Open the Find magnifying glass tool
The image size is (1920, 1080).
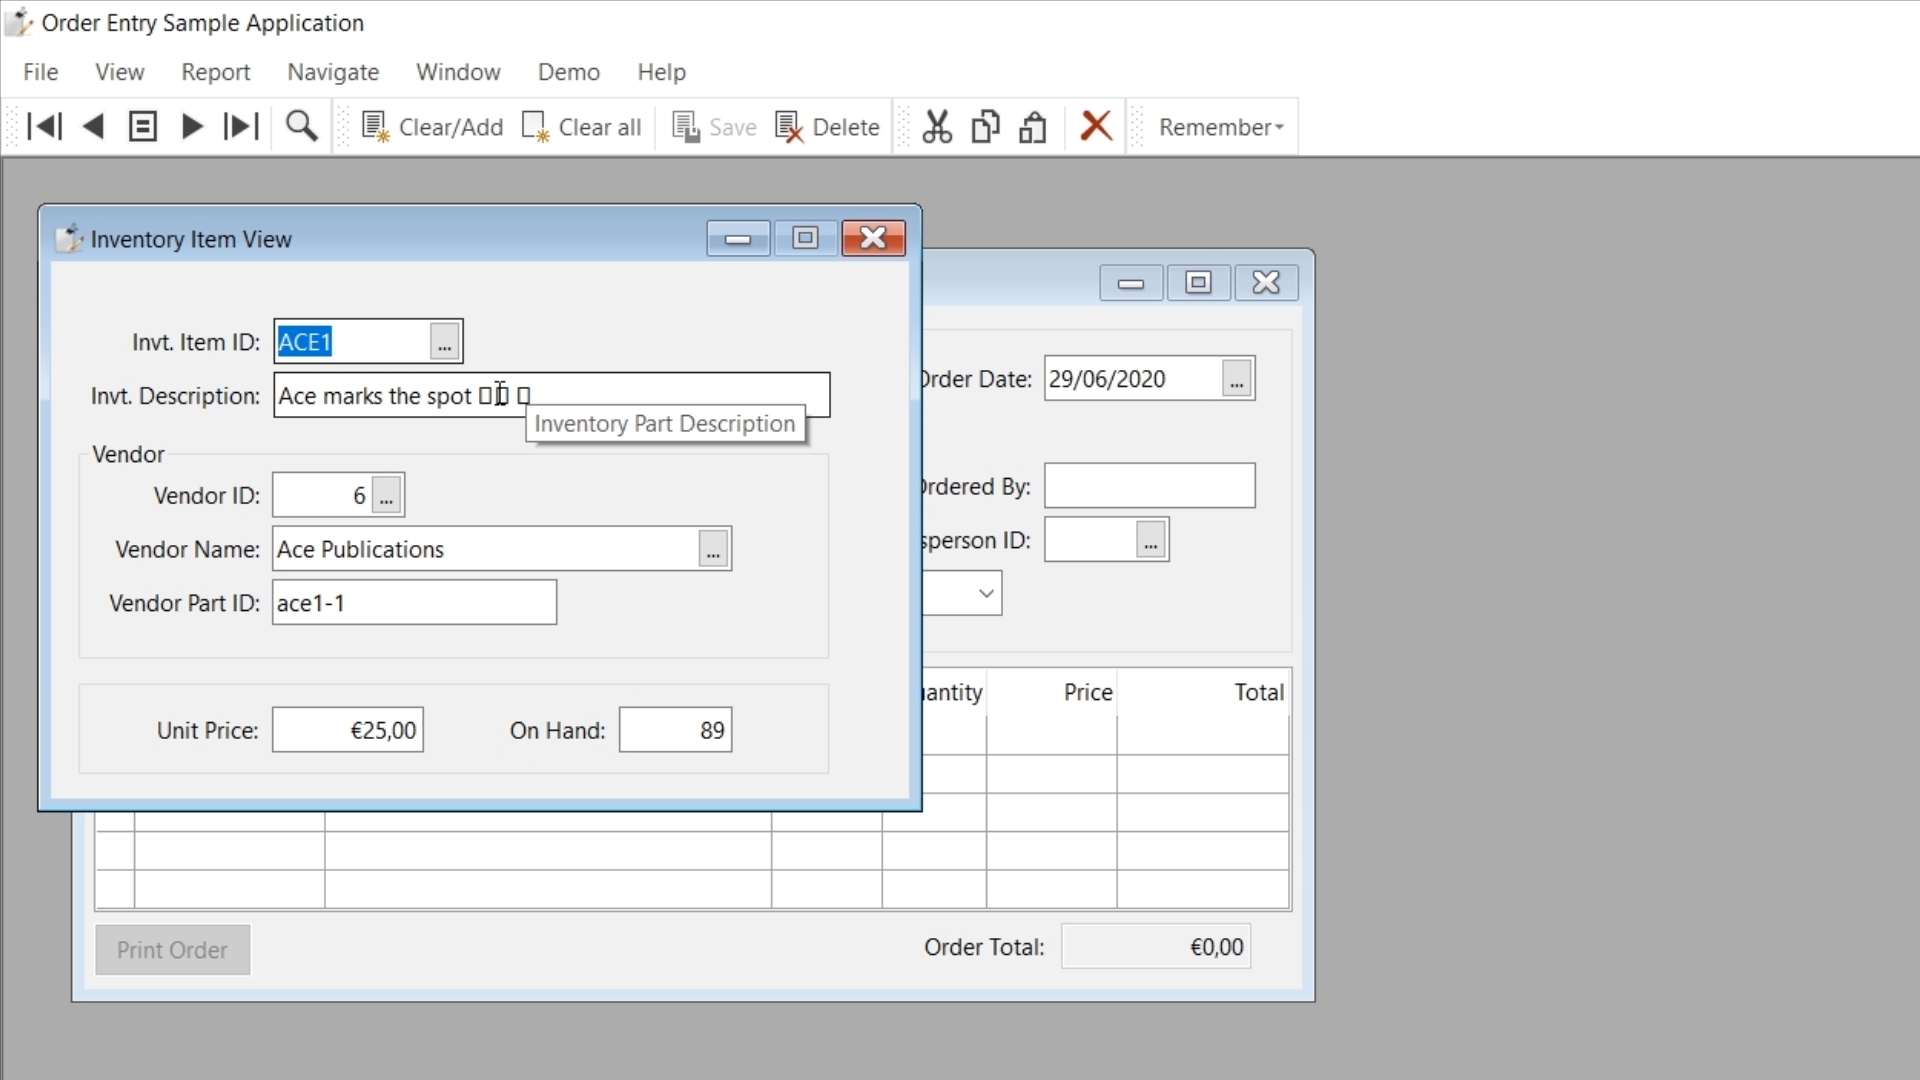pyautogui.click(x=301, y=127)
